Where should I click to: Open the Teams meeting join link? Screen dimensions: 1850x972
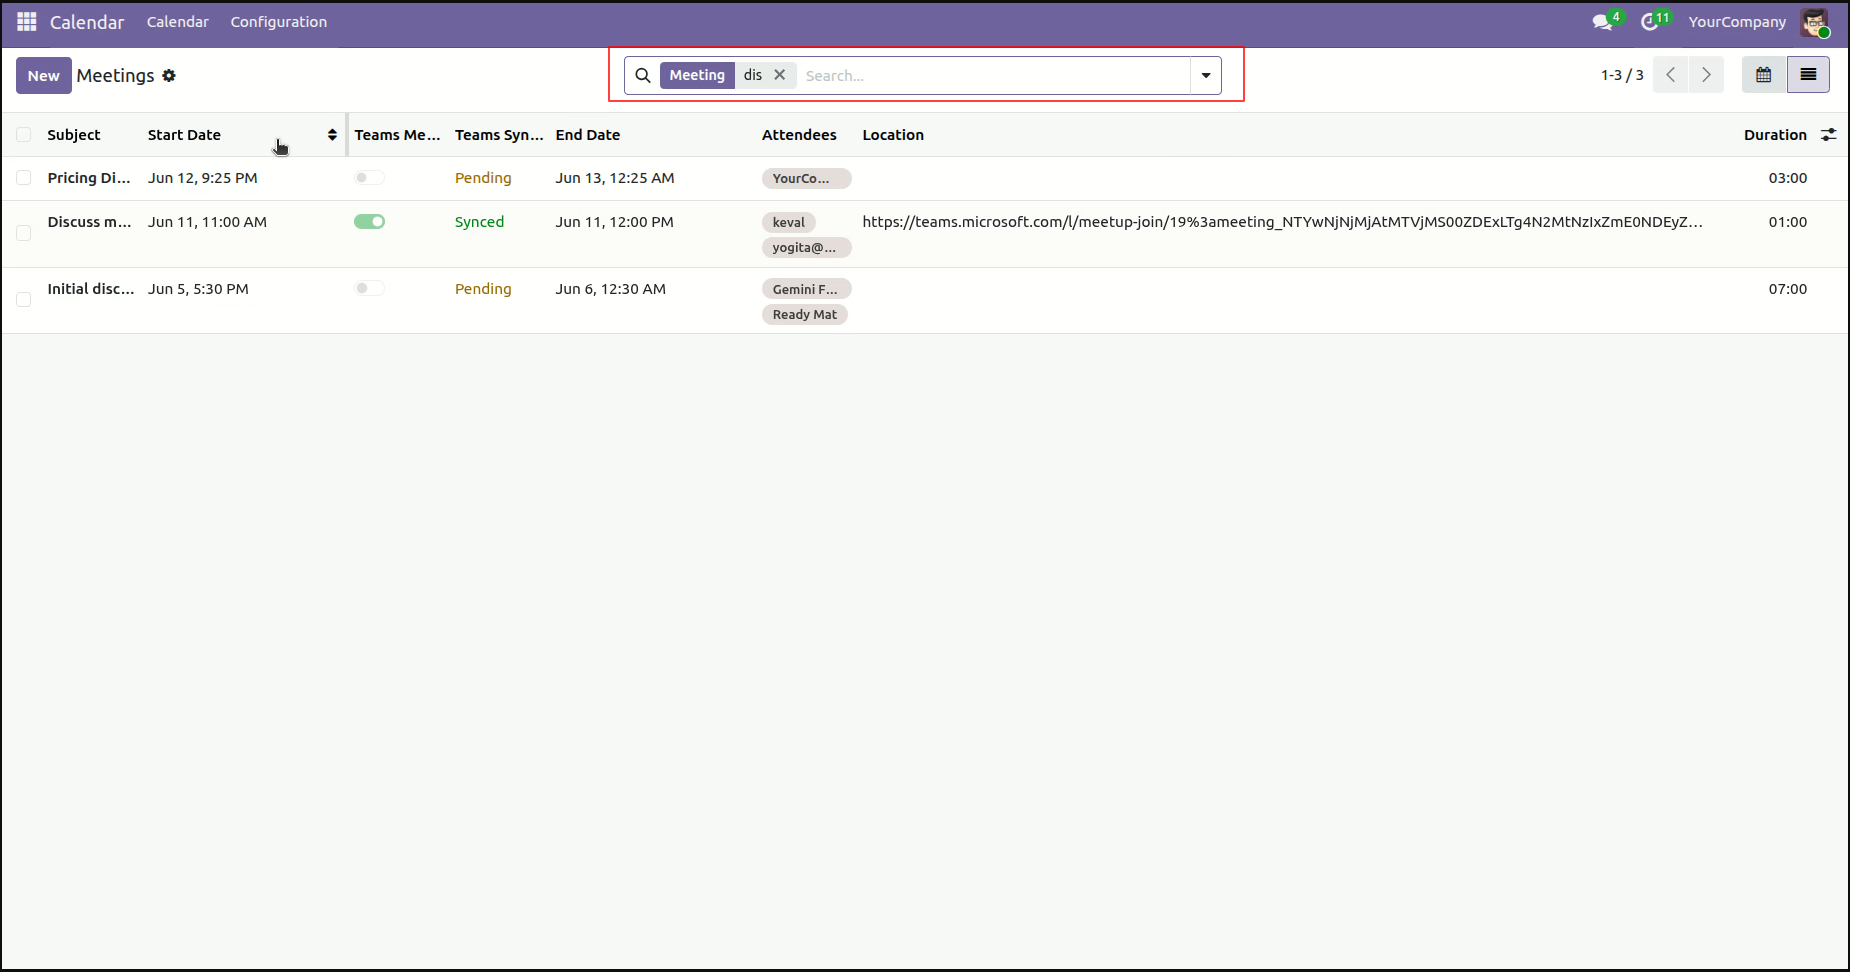[1283, 222]
